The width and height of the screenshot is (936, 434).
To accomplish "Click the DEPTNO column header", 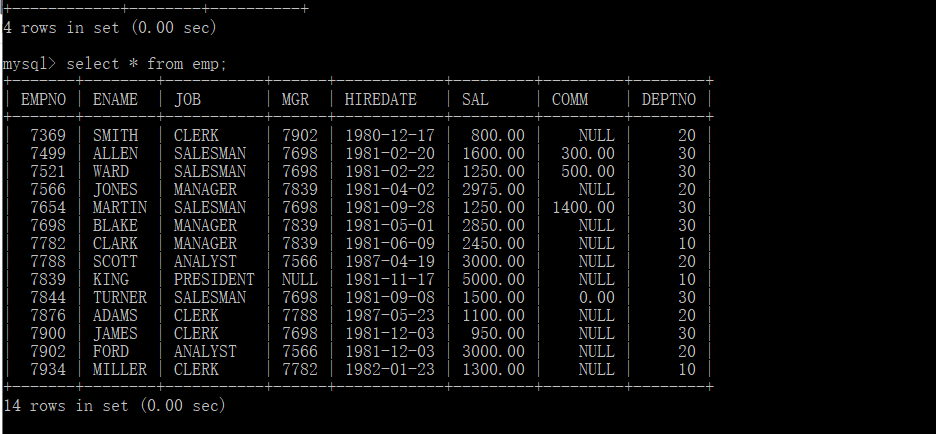I will tap(669, 99).
